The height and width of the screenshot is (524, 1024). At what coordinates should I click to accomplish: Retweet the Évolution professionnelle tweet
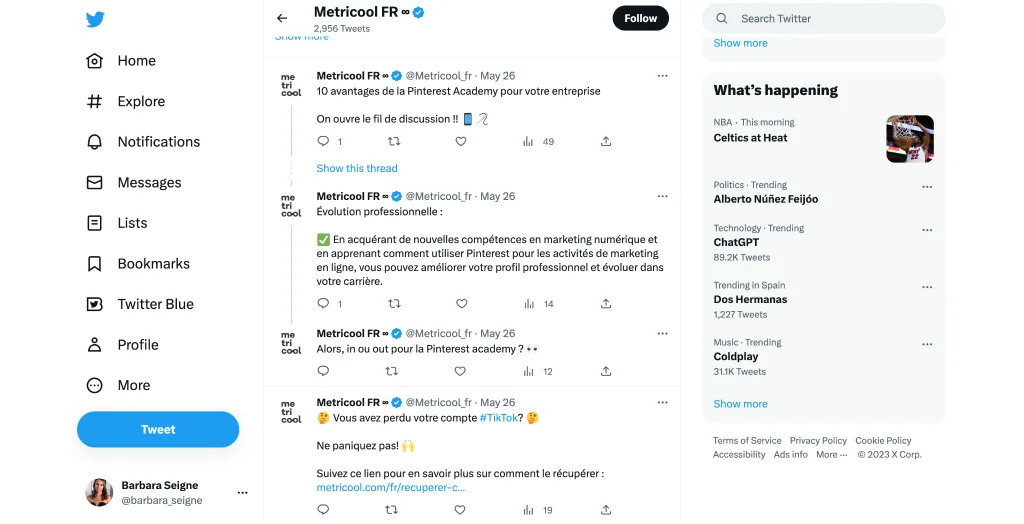(x=394, y=303)
